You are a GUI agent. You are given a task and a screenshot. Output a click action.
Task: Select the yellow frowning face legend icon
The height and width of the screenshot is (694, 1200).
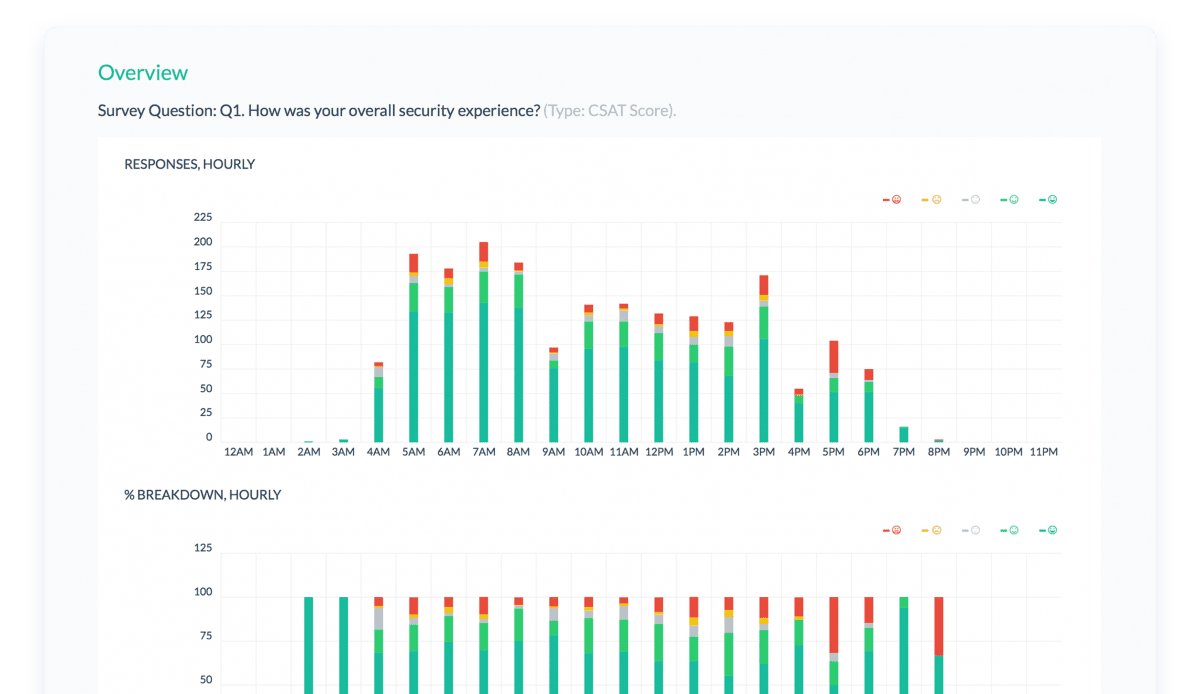click(934, 198)
